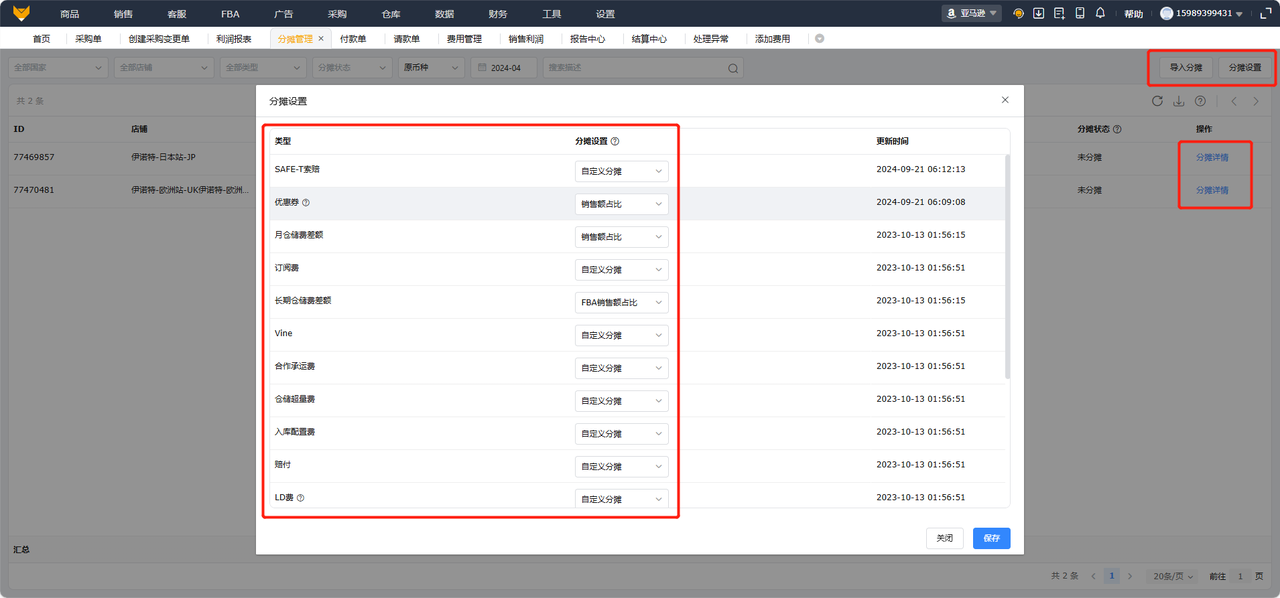
Task: Open the 财务 menu
Action: [x=498, y=14]
